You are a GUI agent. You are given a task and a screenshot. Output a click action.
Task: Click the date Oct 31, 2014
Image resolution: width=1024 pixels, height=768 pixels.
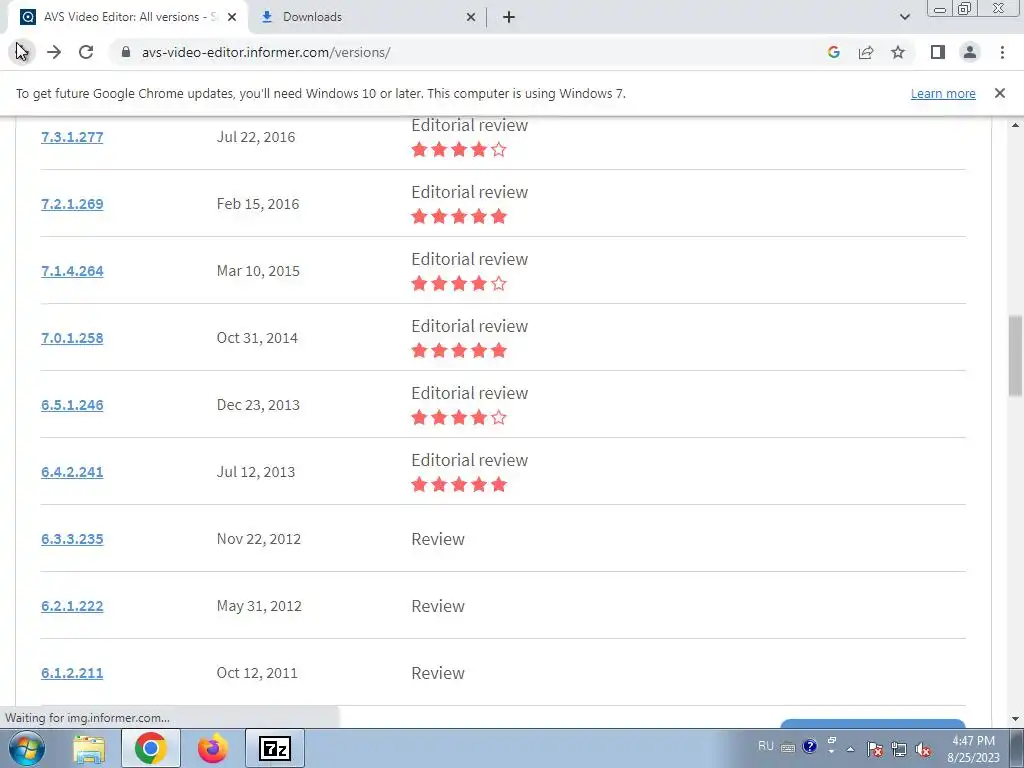tap(257, 338)
